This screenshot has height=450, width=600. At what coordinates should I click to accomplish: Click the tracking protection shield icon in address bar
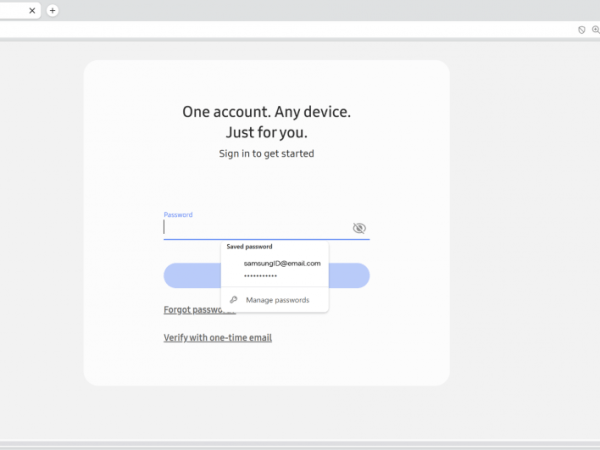(581, 30)
